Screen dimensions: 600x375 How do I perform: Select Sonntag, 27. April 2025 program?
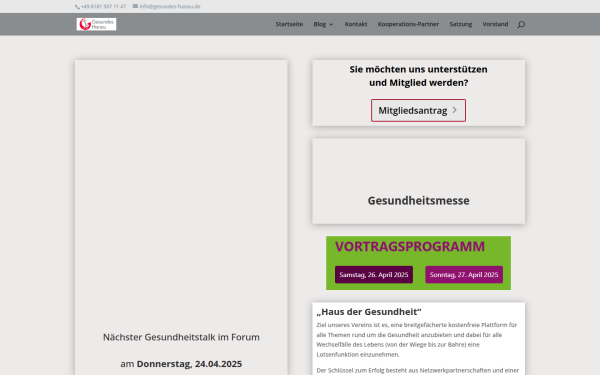pos(464,275)
